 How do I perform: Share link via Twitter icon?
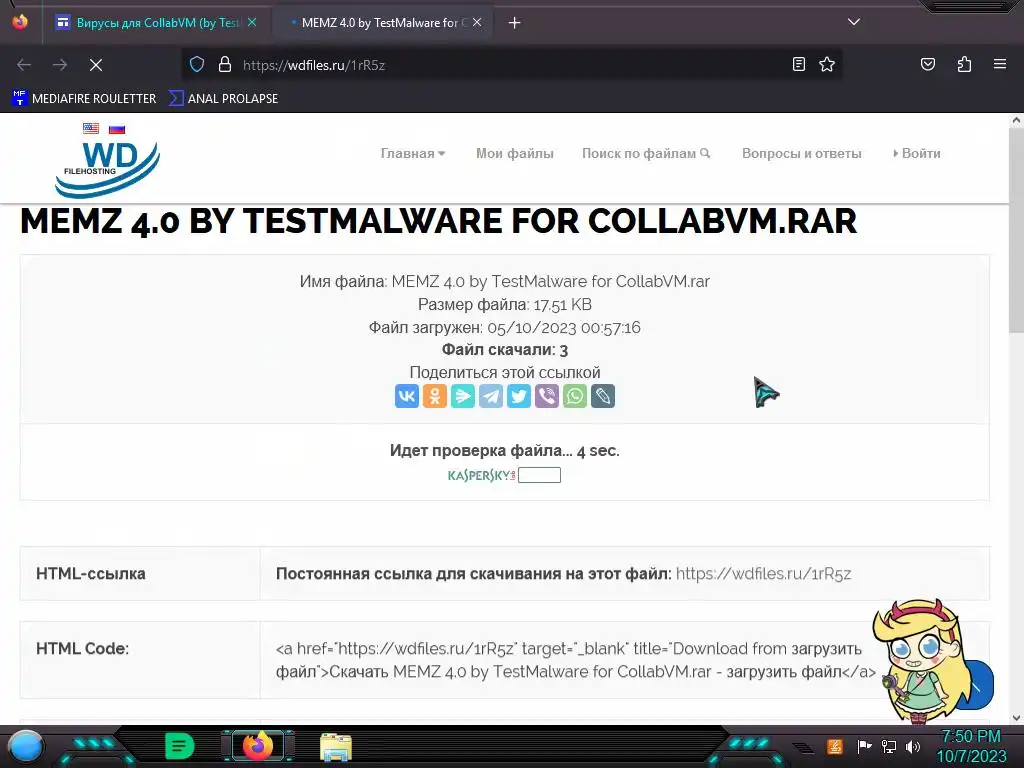[519, 396]
